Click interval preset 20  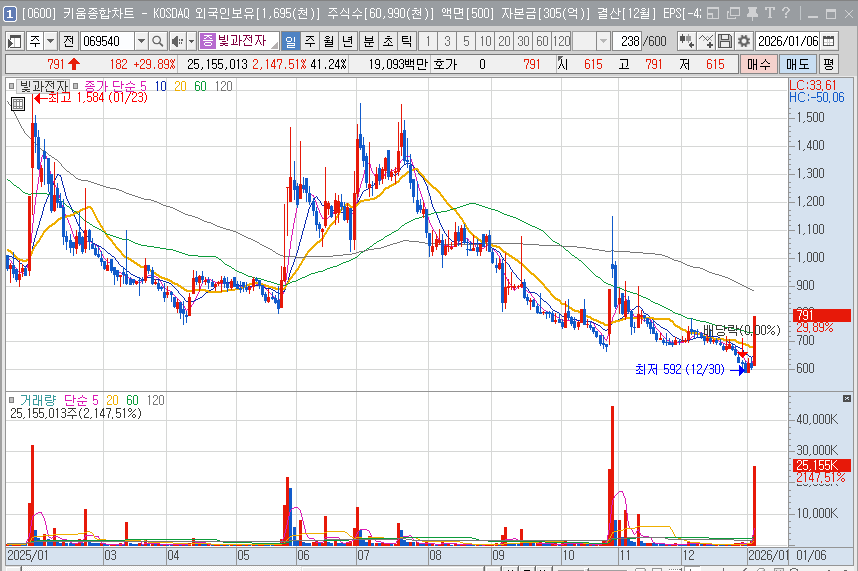pos(505,41)
